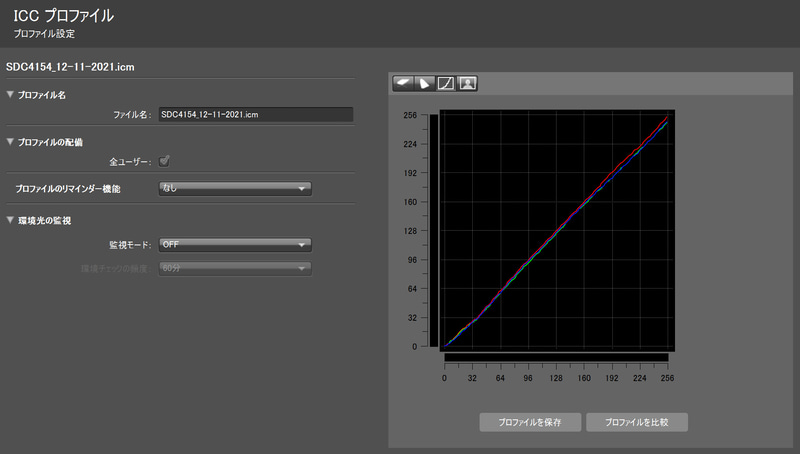Open the プロファイルのリマインダー機能 dropdown
The image size is (800, 454).
click(x=235, y=188)
